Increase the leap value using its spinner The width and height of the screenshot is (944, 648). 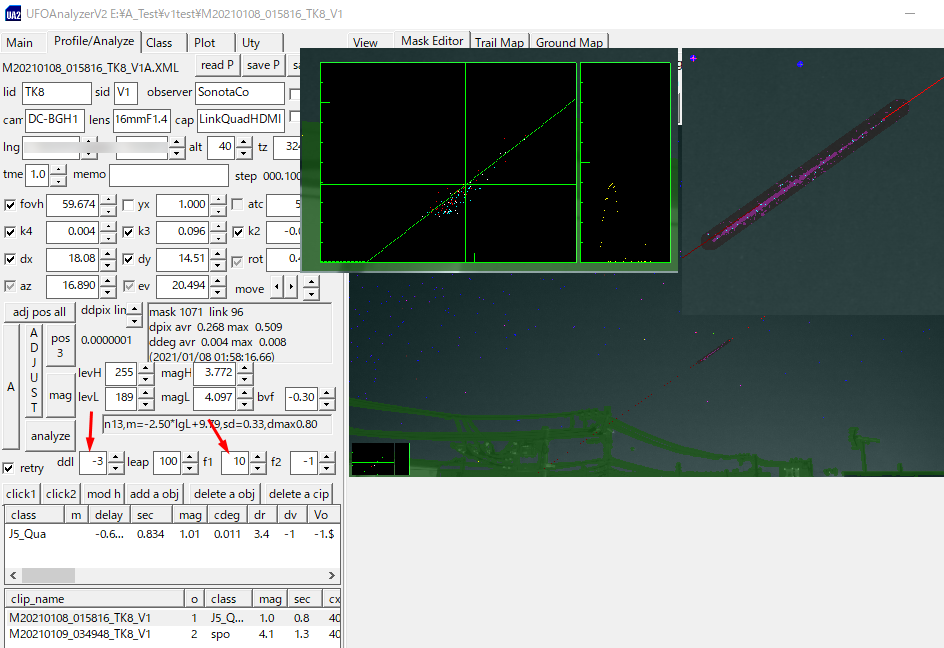coord(189,458)
